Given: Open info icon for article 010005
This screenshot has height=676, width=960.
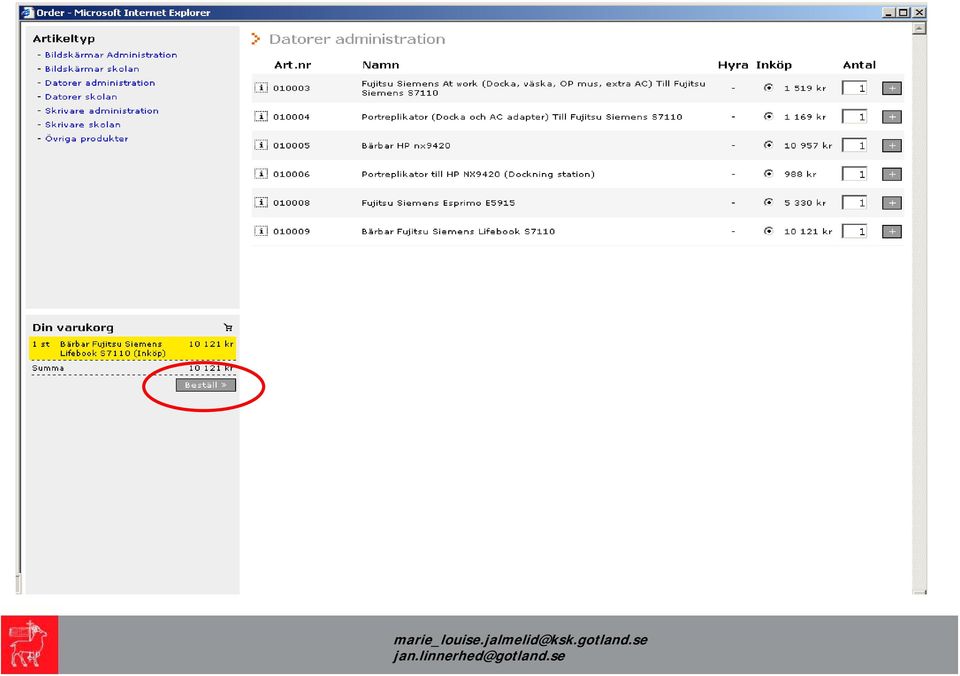Looking at the screenshot, I should click(261, 145).
